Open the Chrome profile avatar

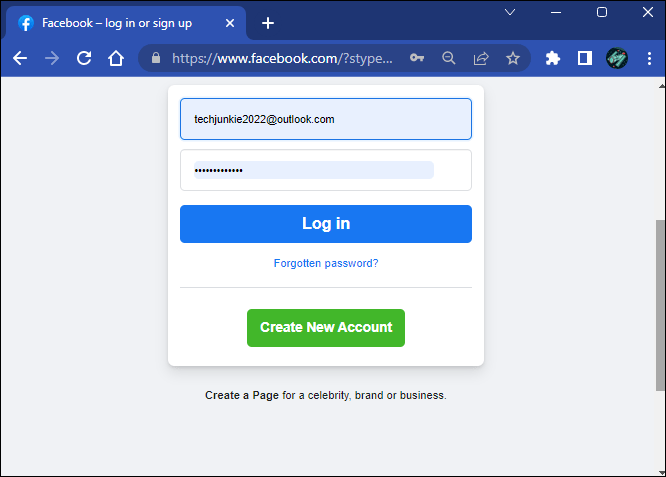coord(617,58)
